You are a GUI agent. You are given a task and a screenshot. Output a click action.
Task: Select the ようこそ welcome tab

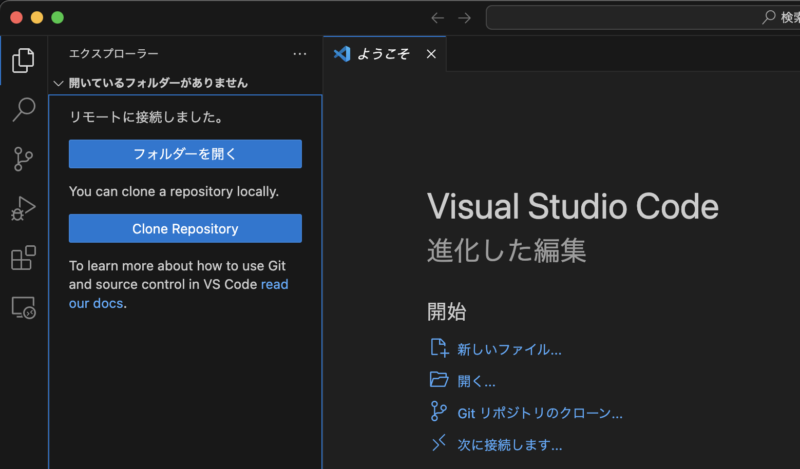coord(385,54)
